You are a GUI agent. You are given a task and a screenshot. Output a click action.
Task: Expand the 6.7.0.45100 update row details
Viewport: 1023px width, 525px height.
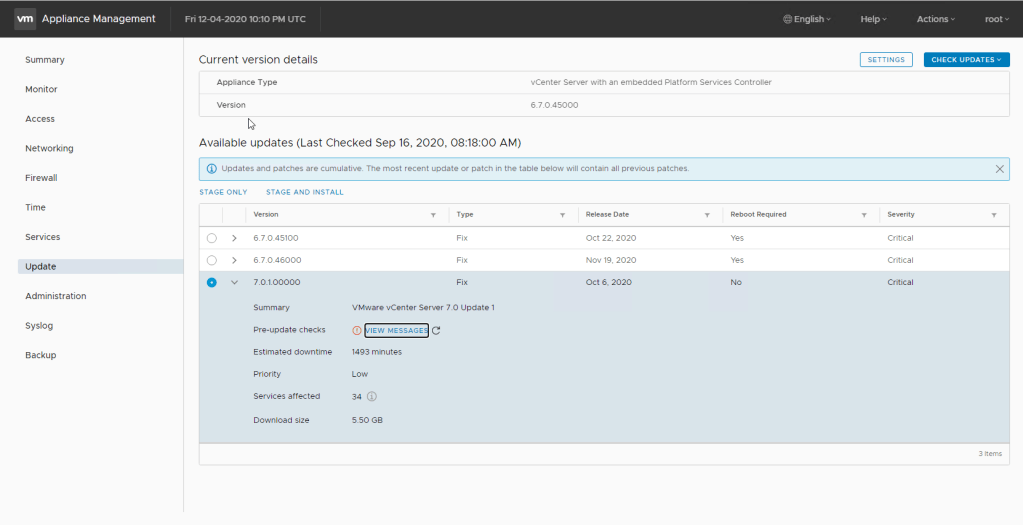pyautogui.click(x=234, y=238)
